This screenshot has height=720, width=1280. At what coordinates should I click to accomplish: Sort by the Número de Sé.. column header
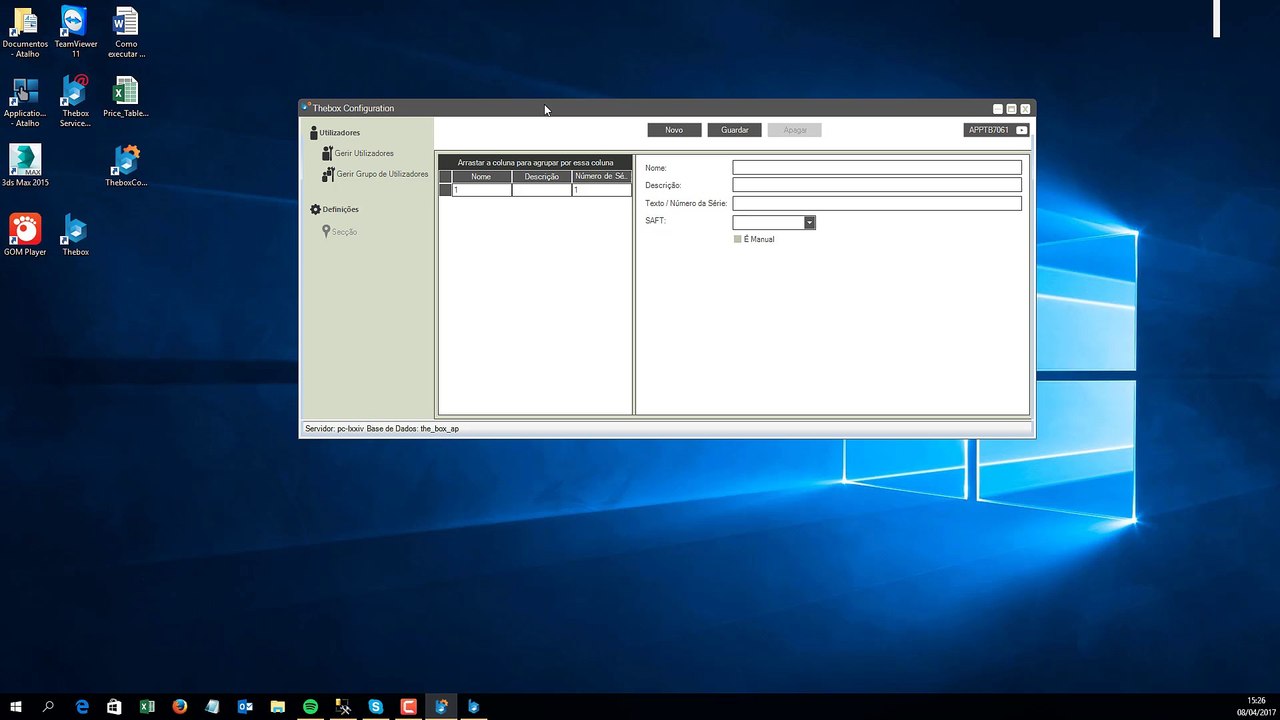(601, 176)
